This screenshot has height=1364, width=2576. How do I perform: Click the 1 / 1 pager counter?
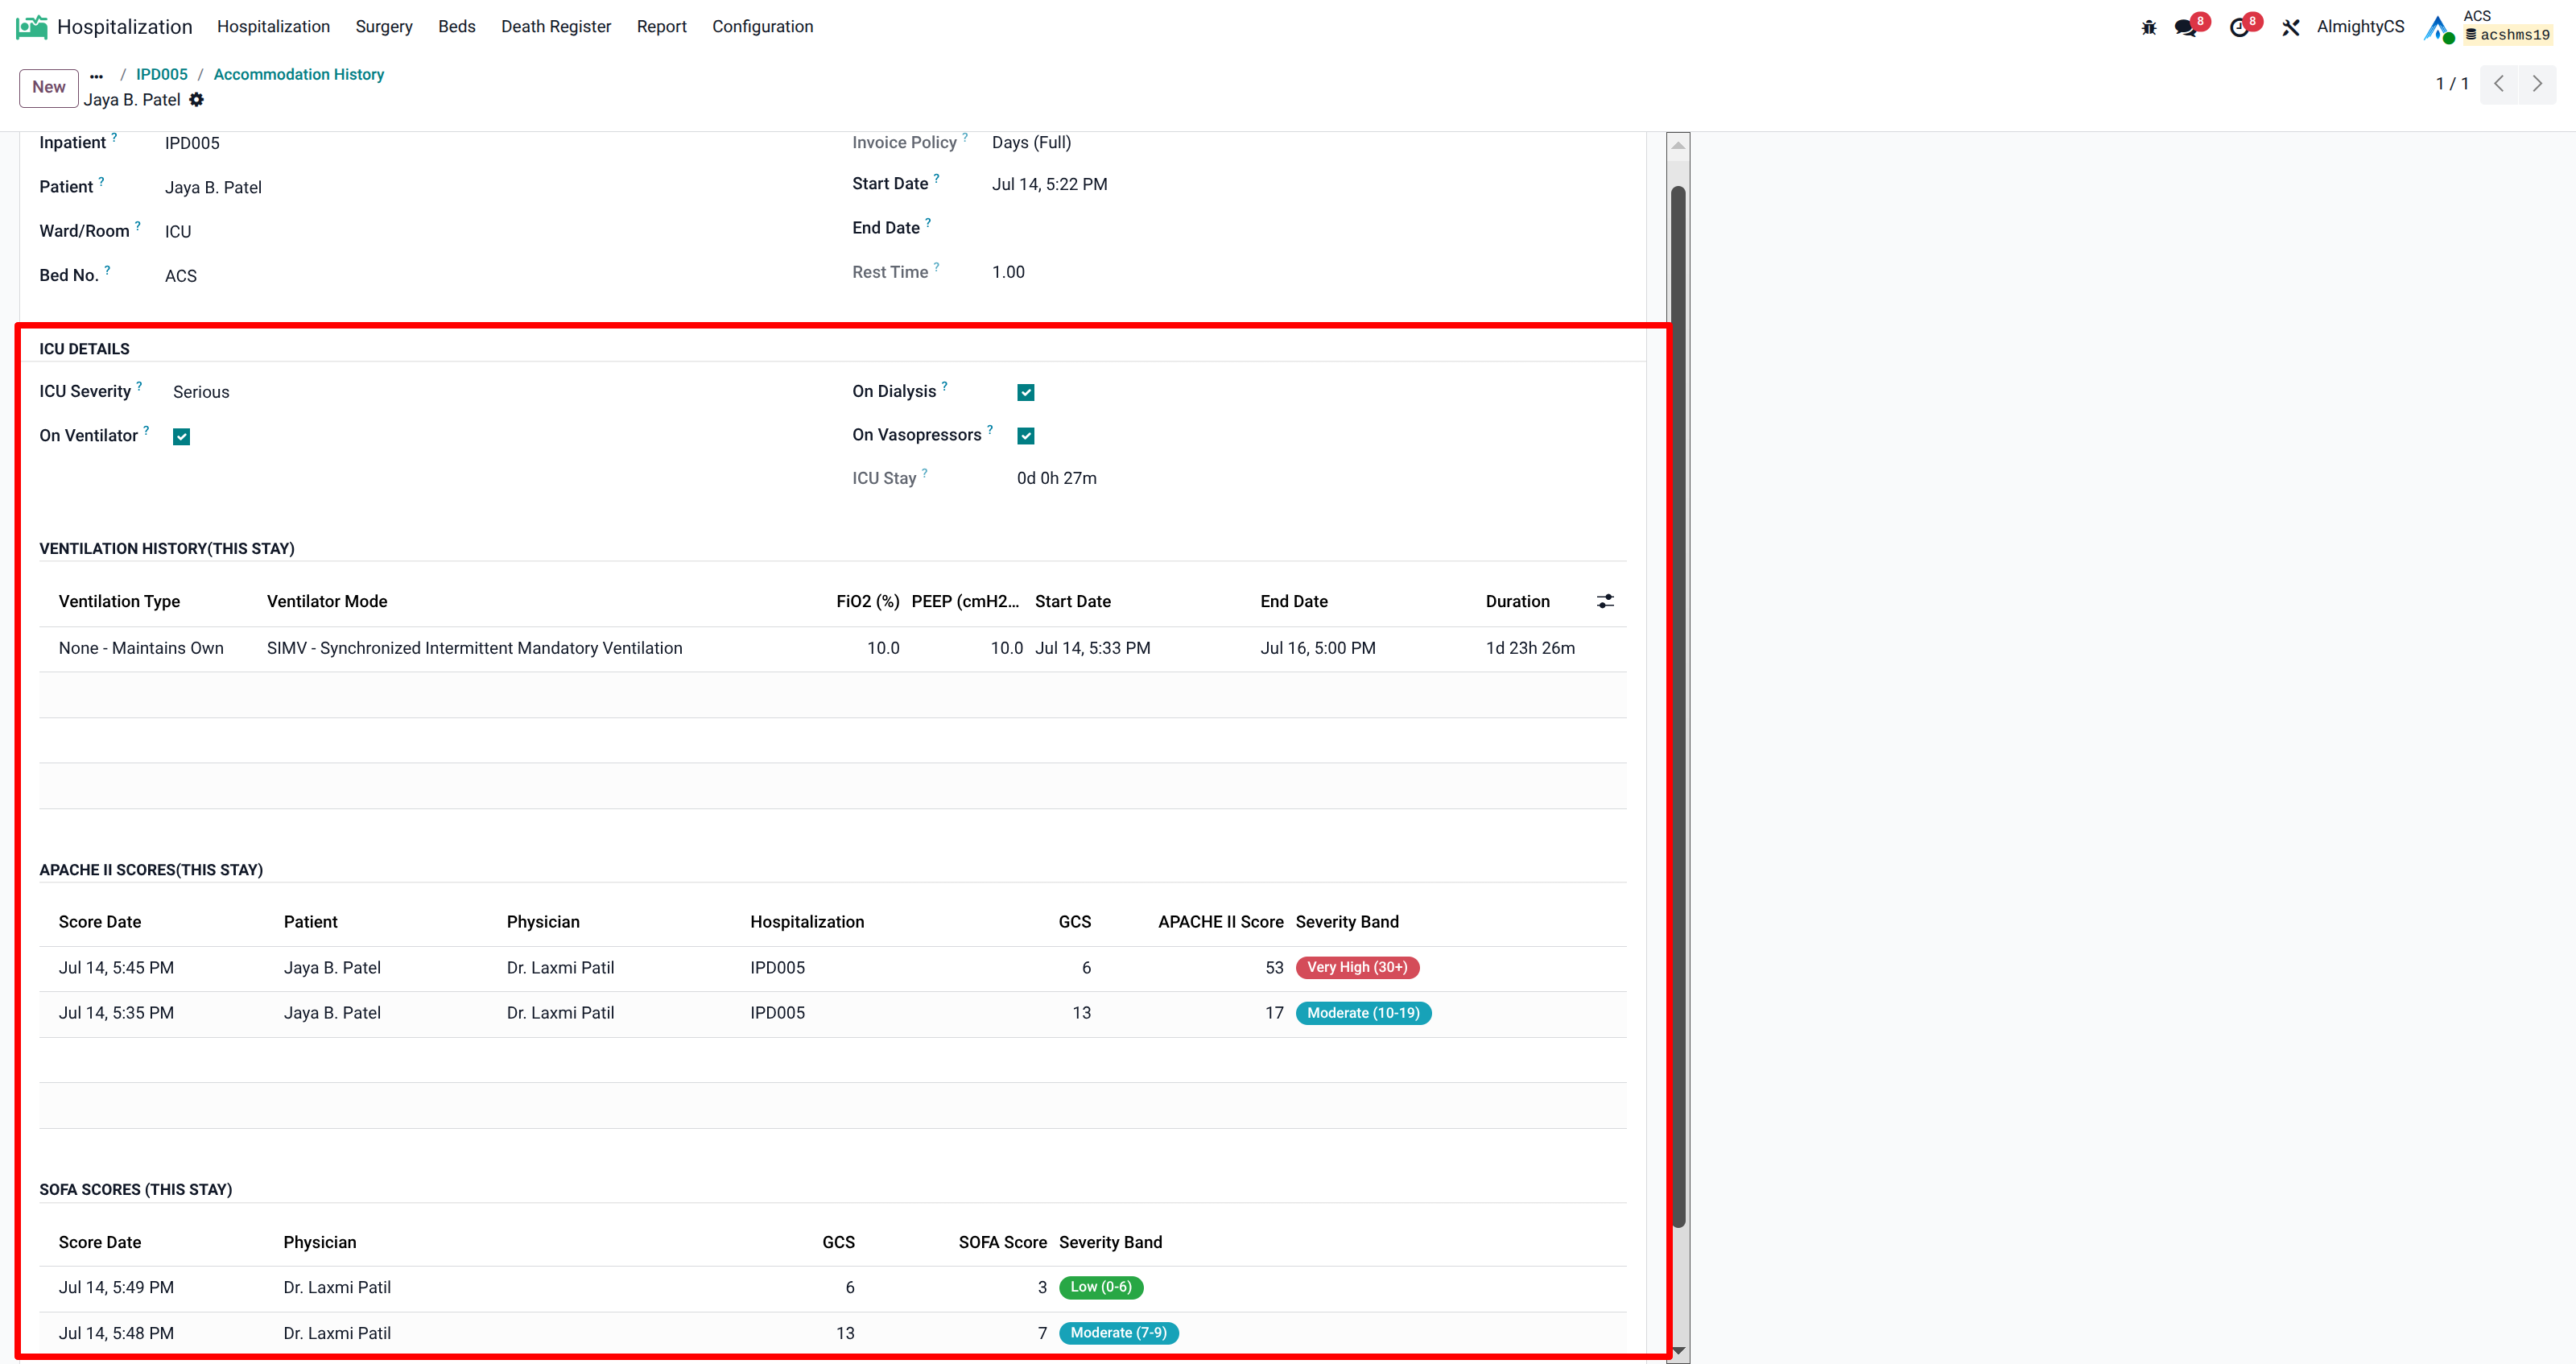pyautogui.click(x=2452, y=84)
